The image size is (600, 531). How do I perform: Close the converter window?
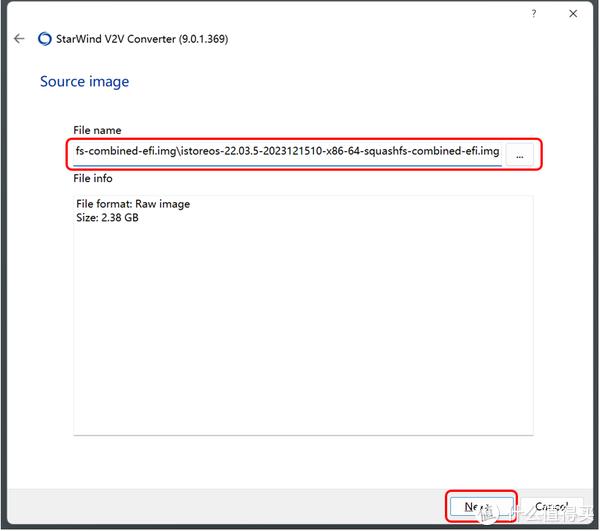(573, 14)
